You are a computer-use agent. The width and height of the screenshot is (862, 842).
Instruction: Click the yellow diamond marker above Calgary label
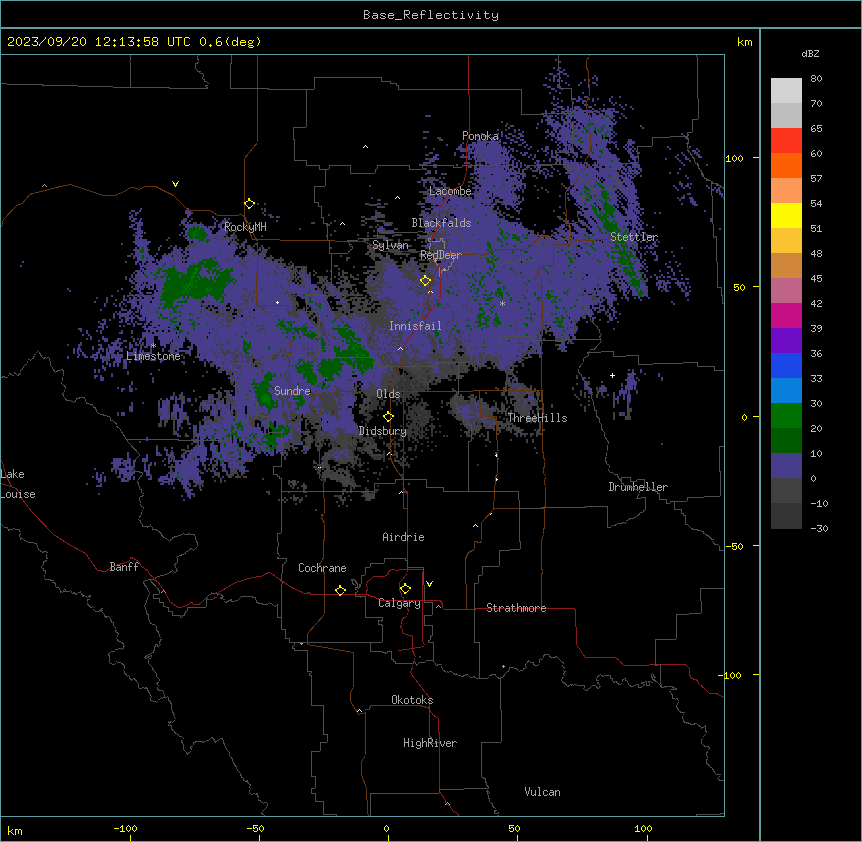[405, 589]
